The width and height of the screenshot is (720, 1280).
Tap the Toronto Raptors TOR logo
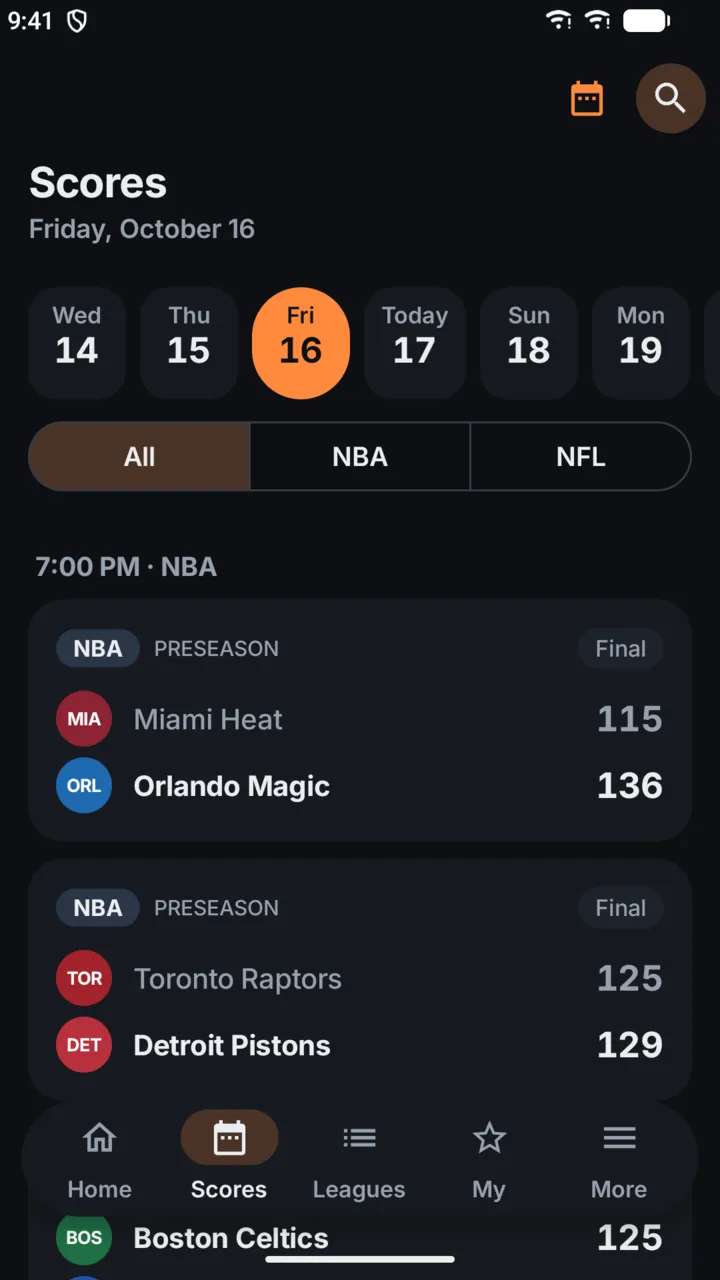pos(84,978)
